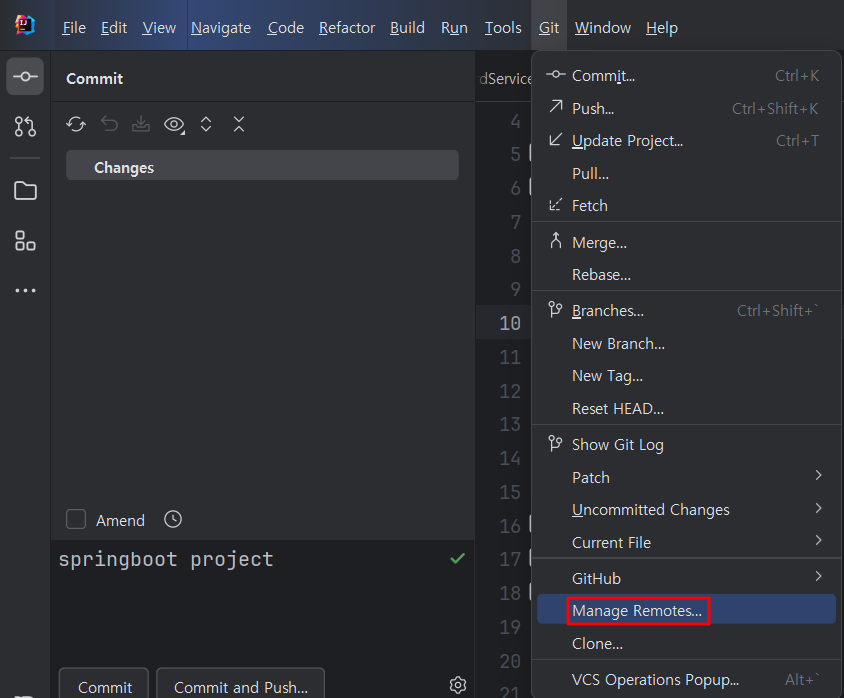Click the IntelliJ IDEA logo icon
Viewport: 844px width, 698px height.
point(25,25)
